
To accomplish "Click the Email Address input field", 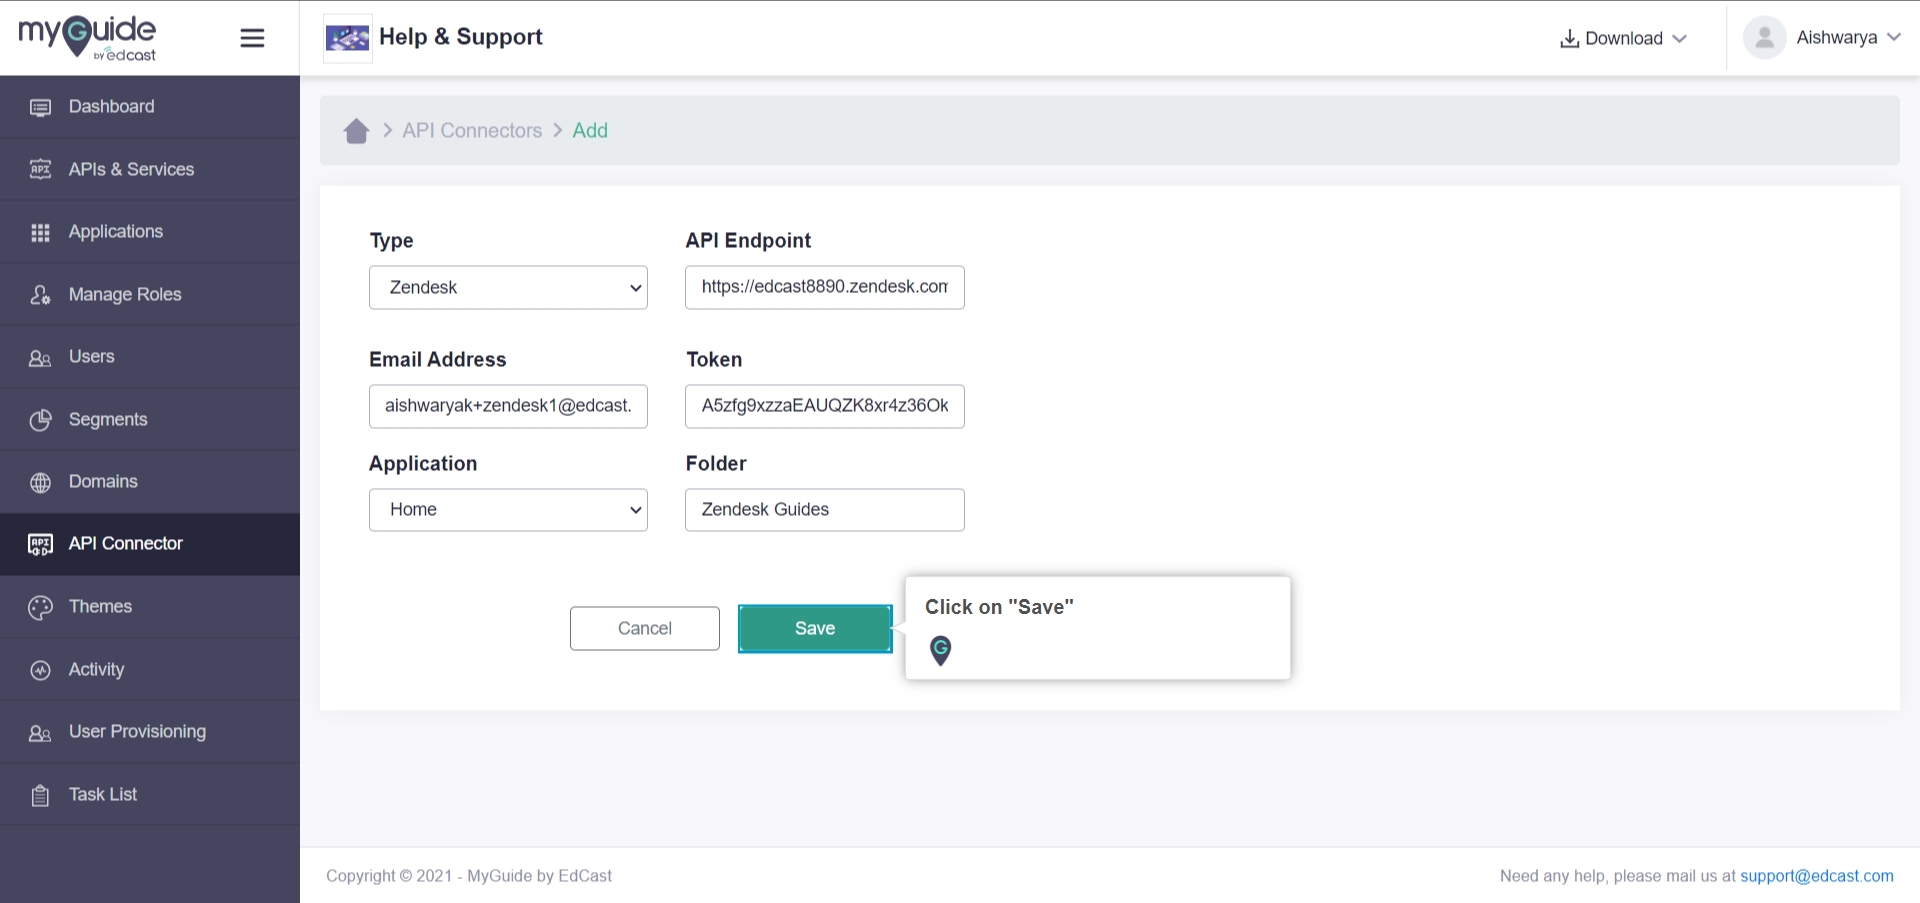I will pyautogui.click(x=508, y=406).
